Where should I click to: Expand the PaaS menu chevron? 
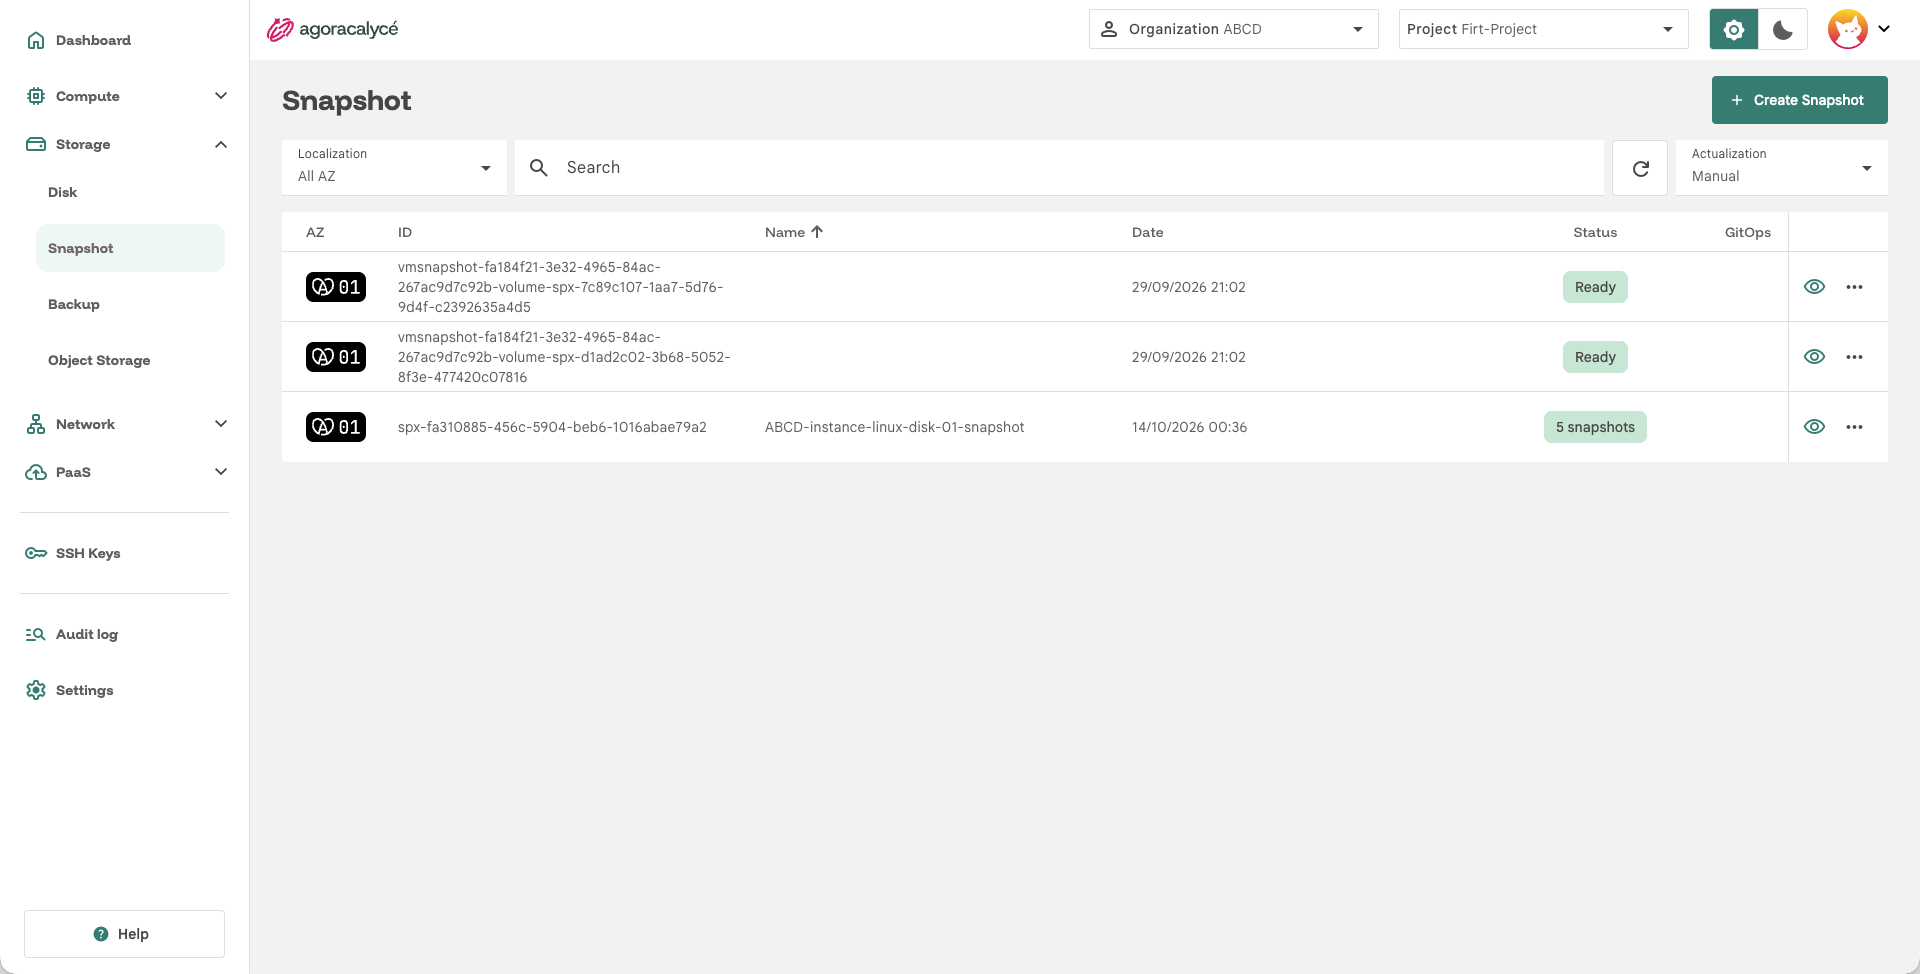pyautogui.click(x=221, y=472)
